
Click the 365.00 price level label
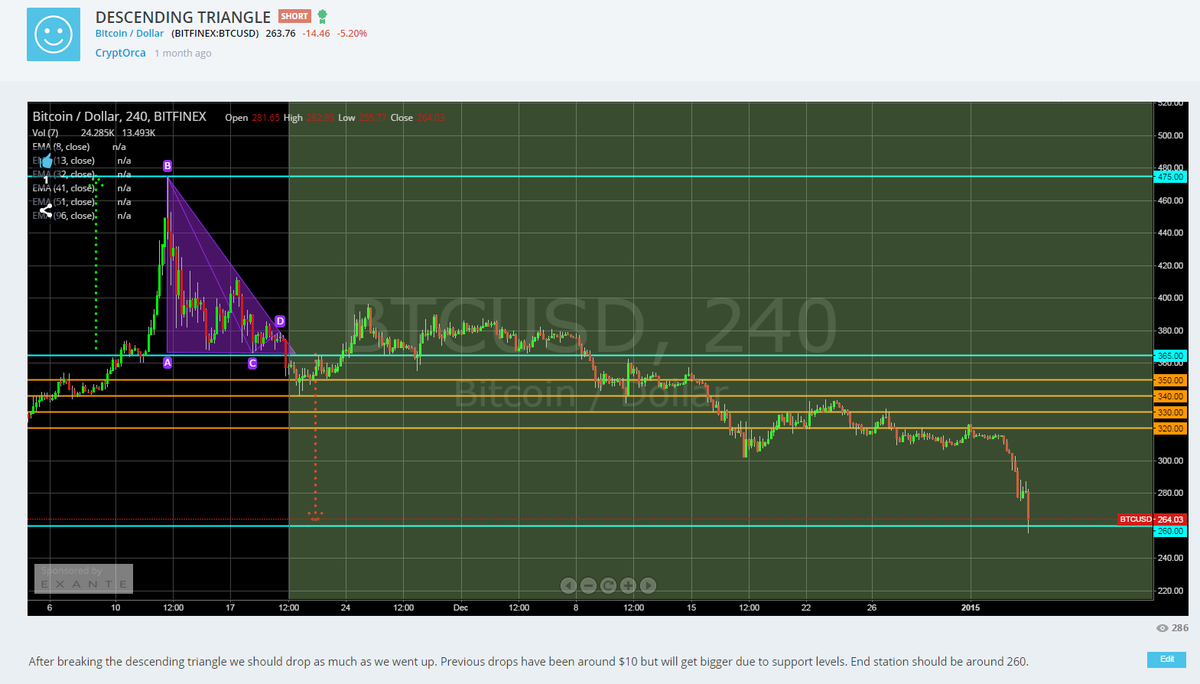[x=1169, y=355]
